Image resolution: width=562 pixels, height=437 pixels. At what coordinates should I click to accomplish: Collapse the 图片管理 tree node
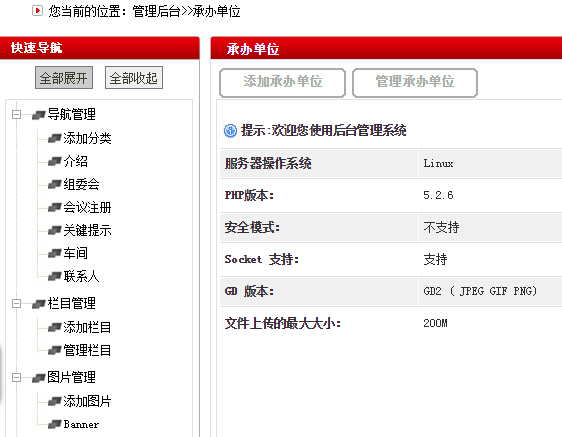(x=16, y=377)
